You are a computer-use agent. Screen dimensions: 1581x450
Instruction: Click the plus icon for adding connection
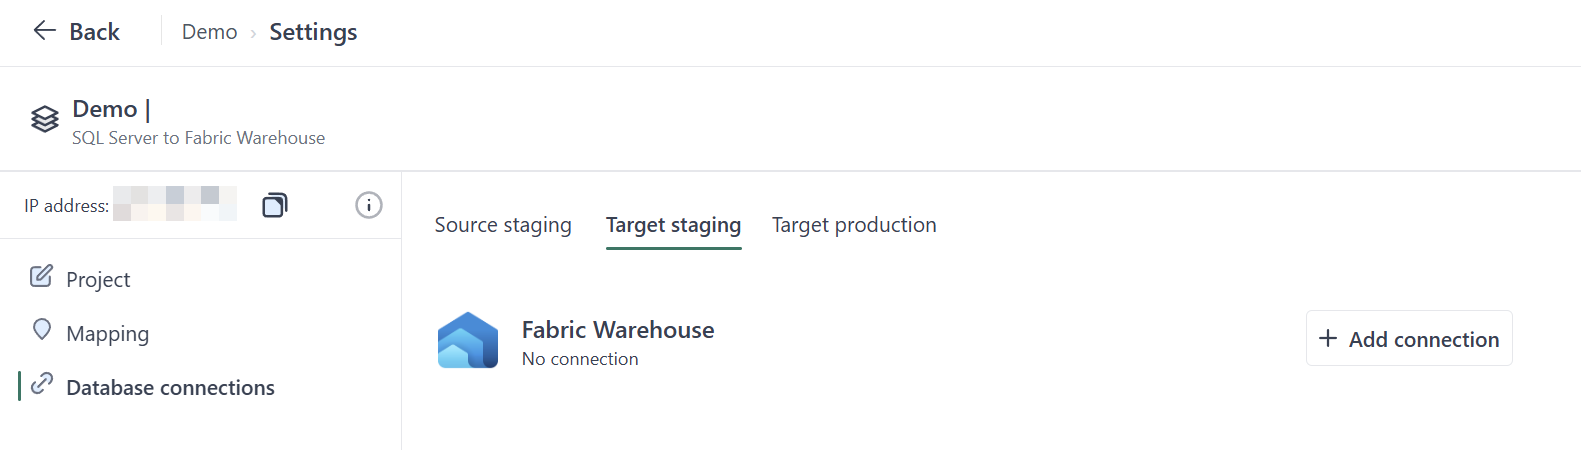[1328, 339]
